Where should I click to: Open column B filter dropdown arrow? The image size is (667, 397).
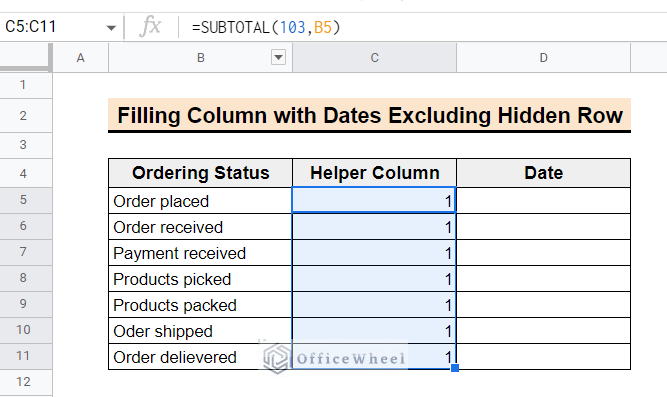coord(278,57)
